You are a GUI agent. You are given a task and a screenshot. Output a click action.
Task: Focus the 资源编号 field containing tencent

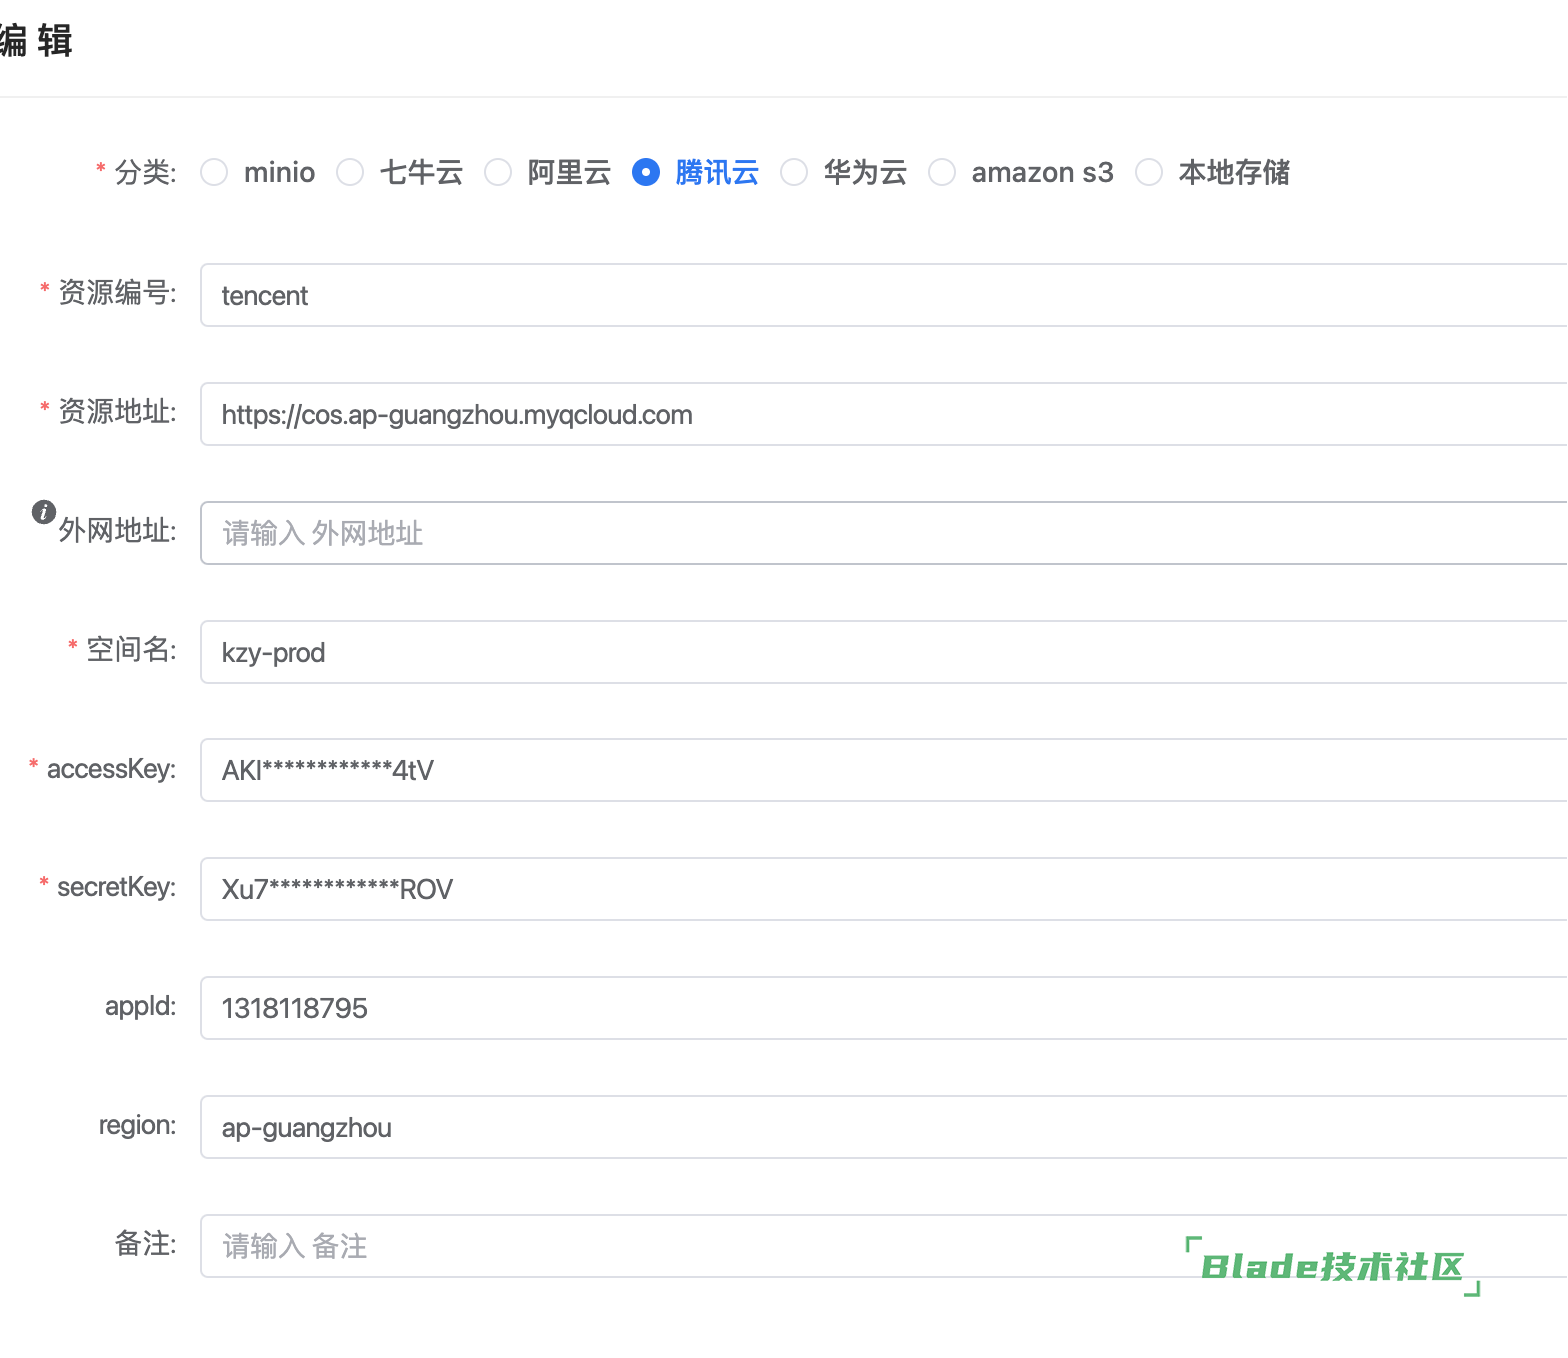click(x=884, y=295)
